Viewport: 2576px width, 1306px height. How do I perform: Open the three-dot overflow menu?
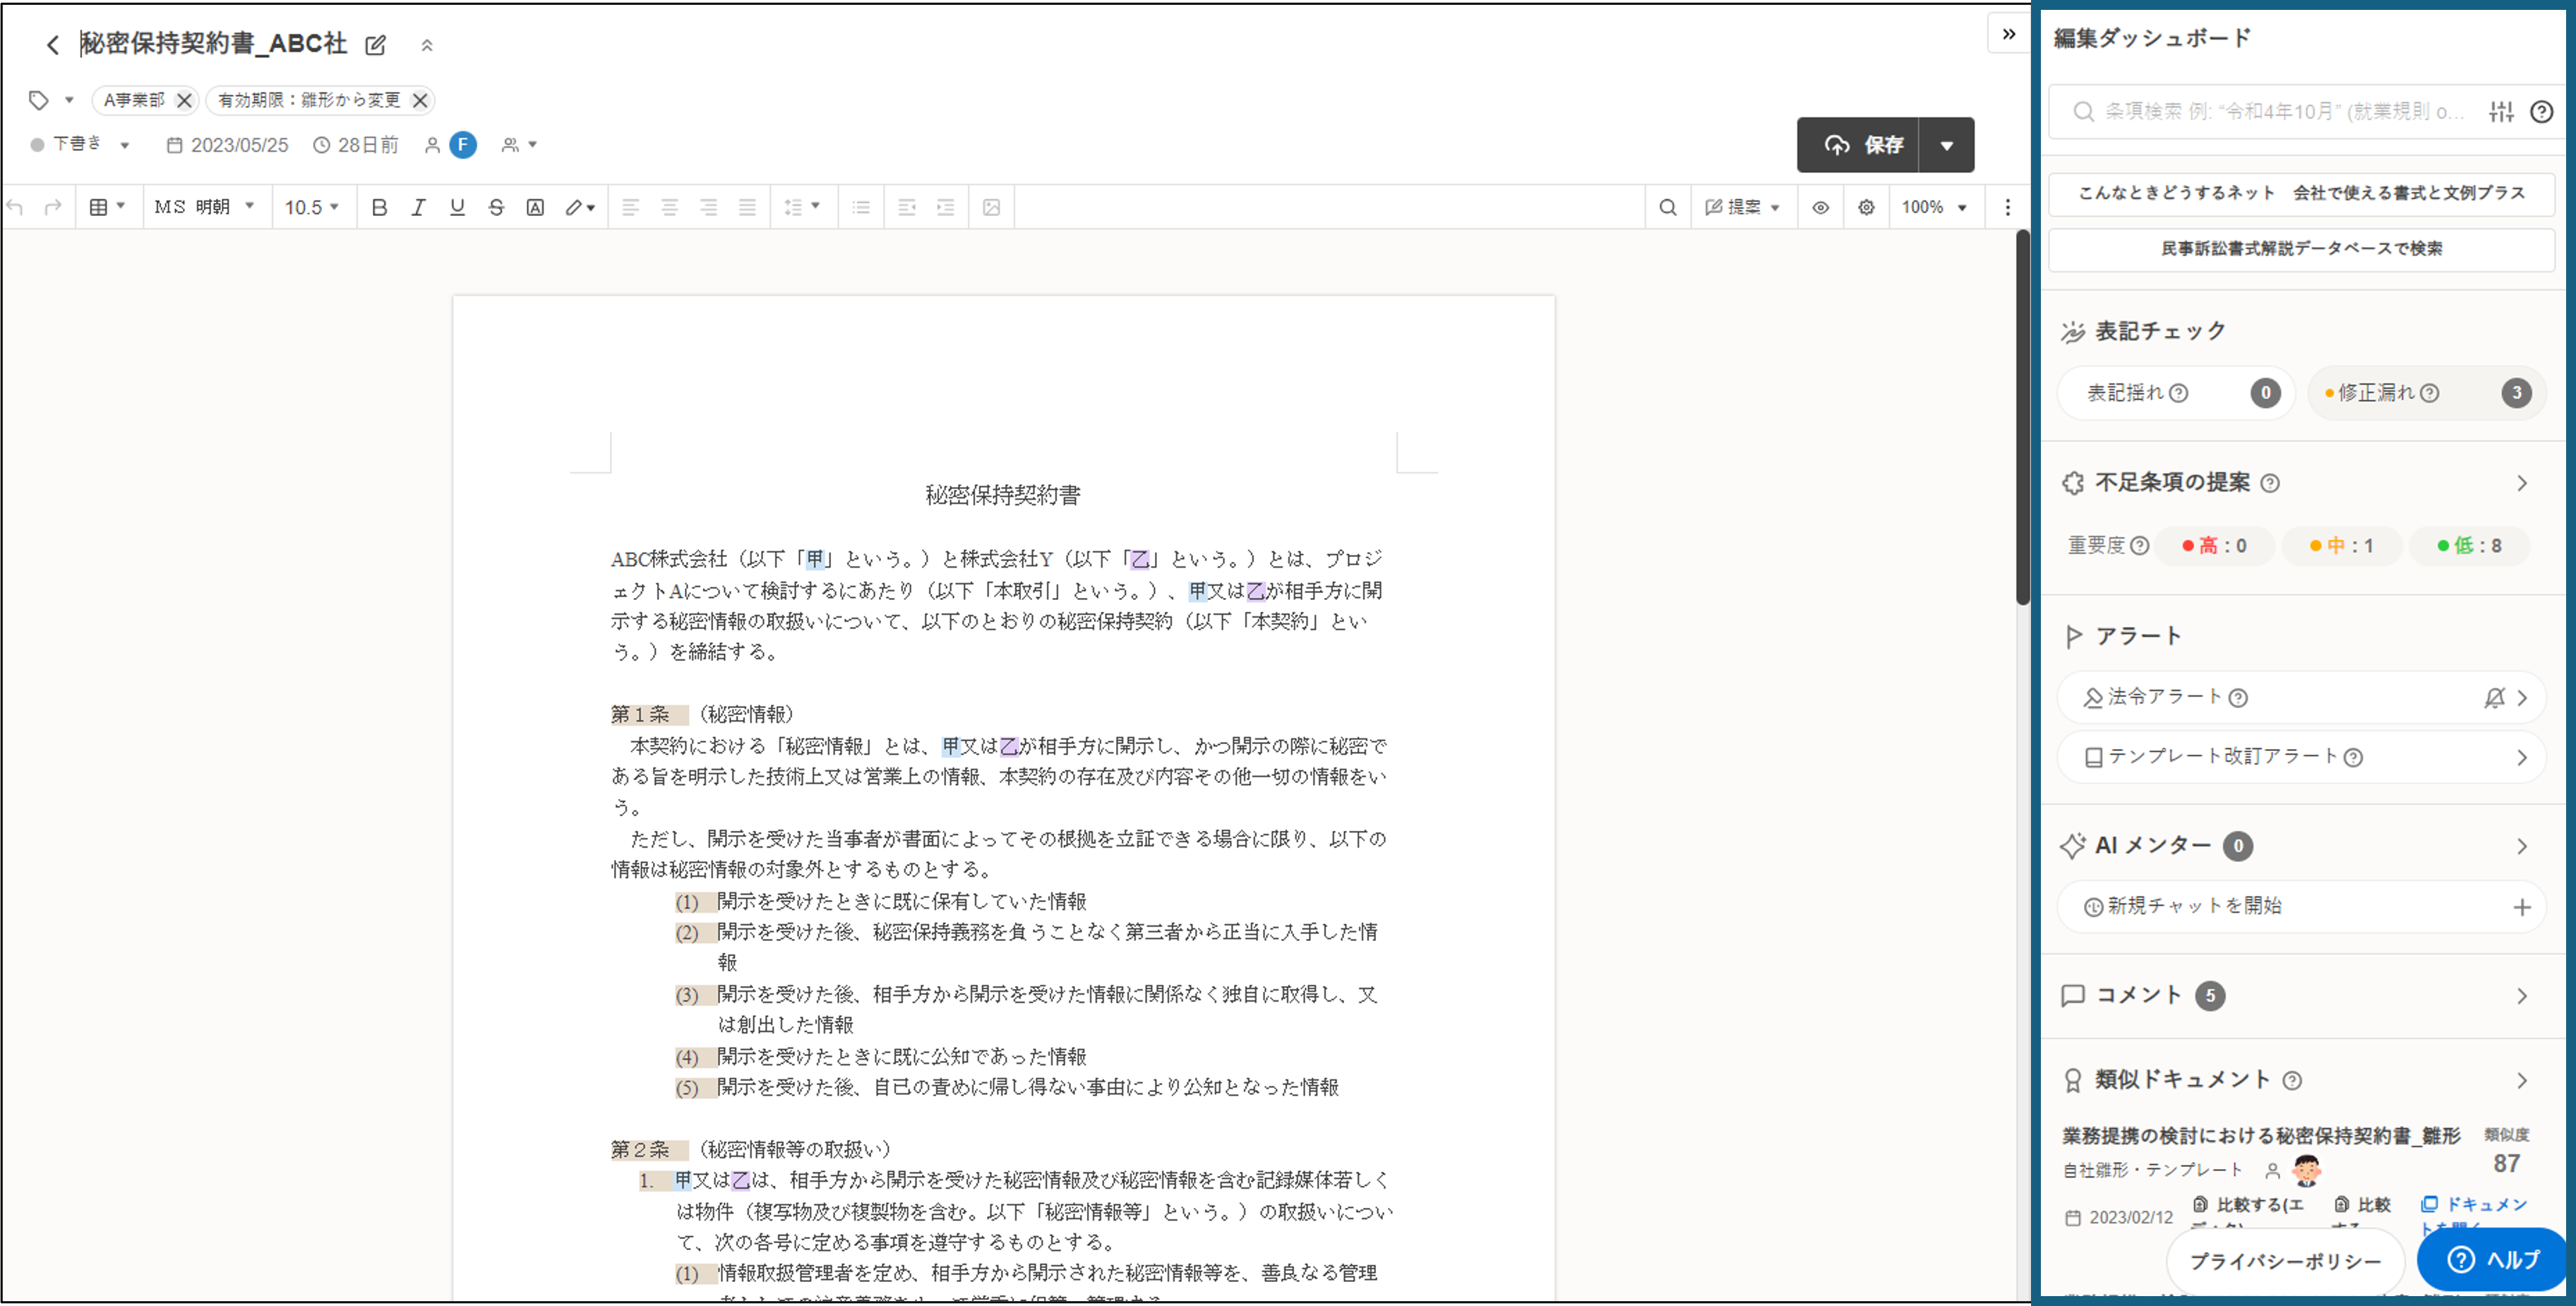2007,207
